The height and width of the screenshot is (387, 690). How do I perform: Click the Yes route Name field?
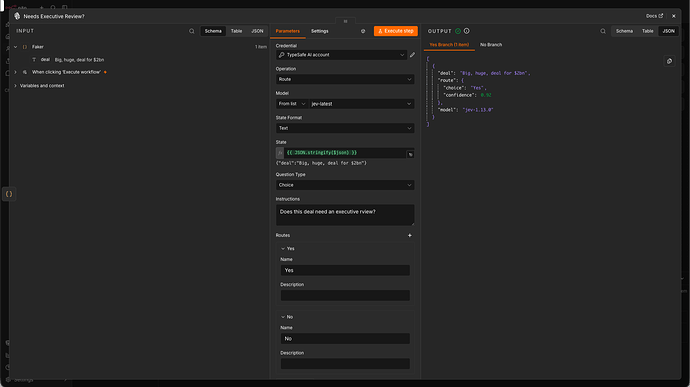pos(345,270)
